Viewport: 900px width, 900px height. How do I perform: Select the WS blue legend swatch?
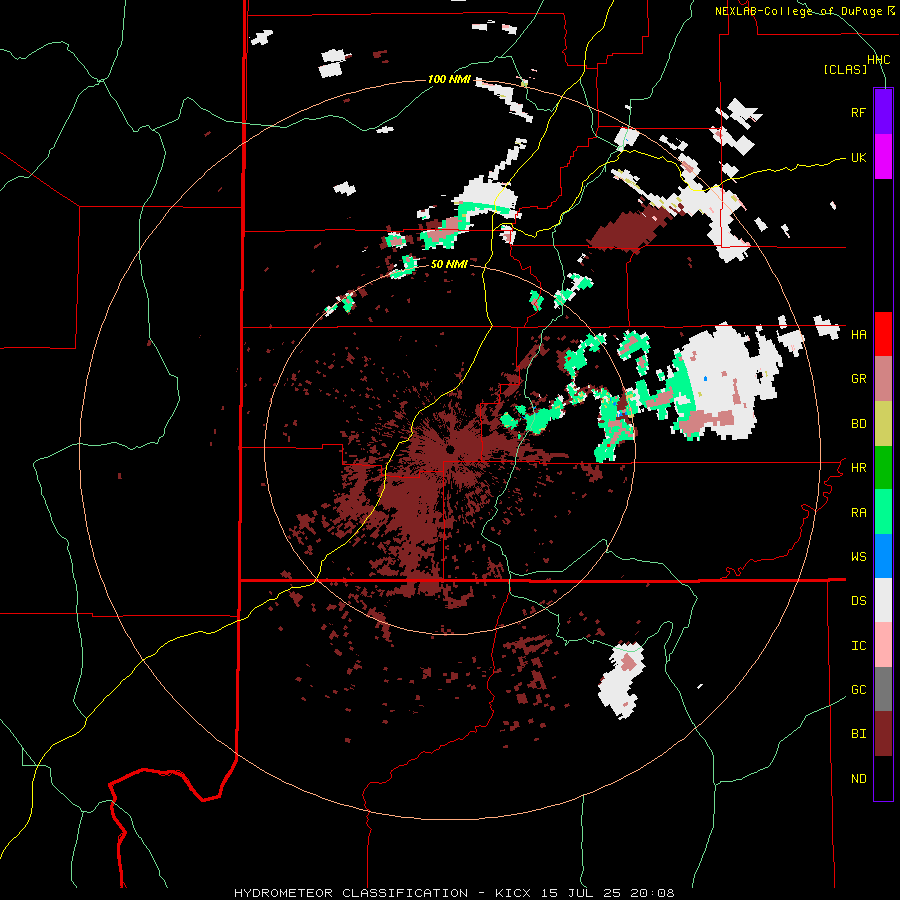click(x=883, y=556)
